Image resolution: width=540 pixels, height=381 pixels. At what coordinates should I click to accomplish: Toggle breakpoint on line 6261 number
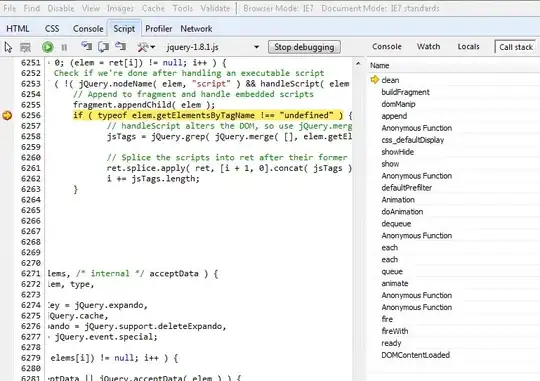coord(30,168)
